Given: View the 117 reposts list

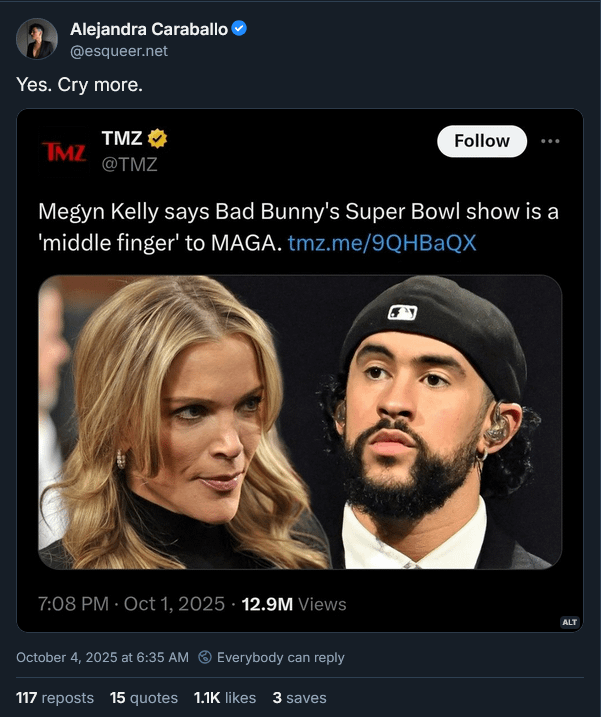Looking at the screenshot, I should click(55, 698).
